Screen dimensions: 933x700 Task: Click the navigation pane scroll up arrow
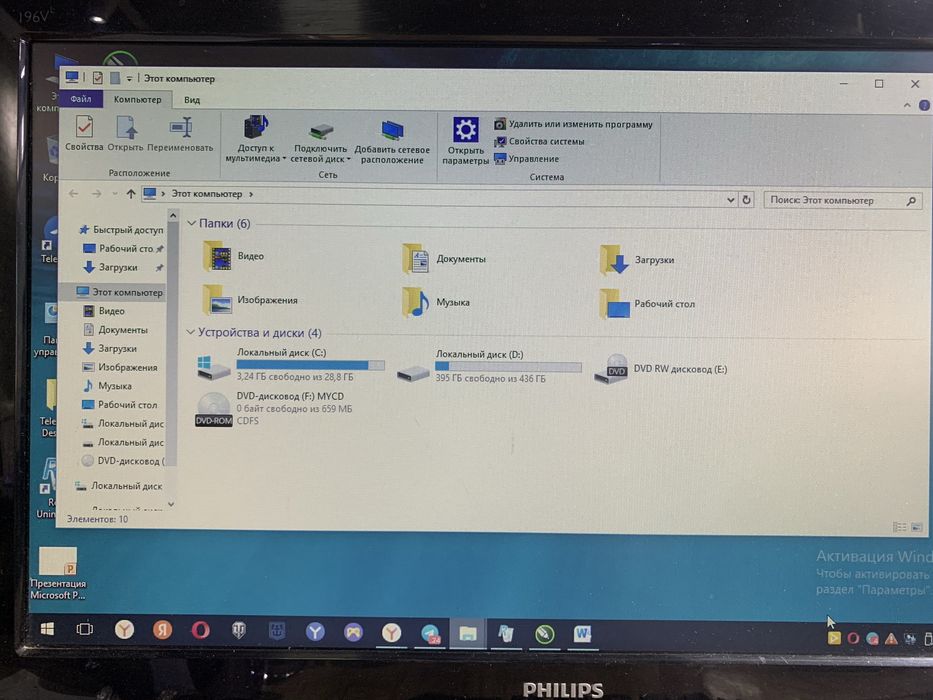click(173, 215)
